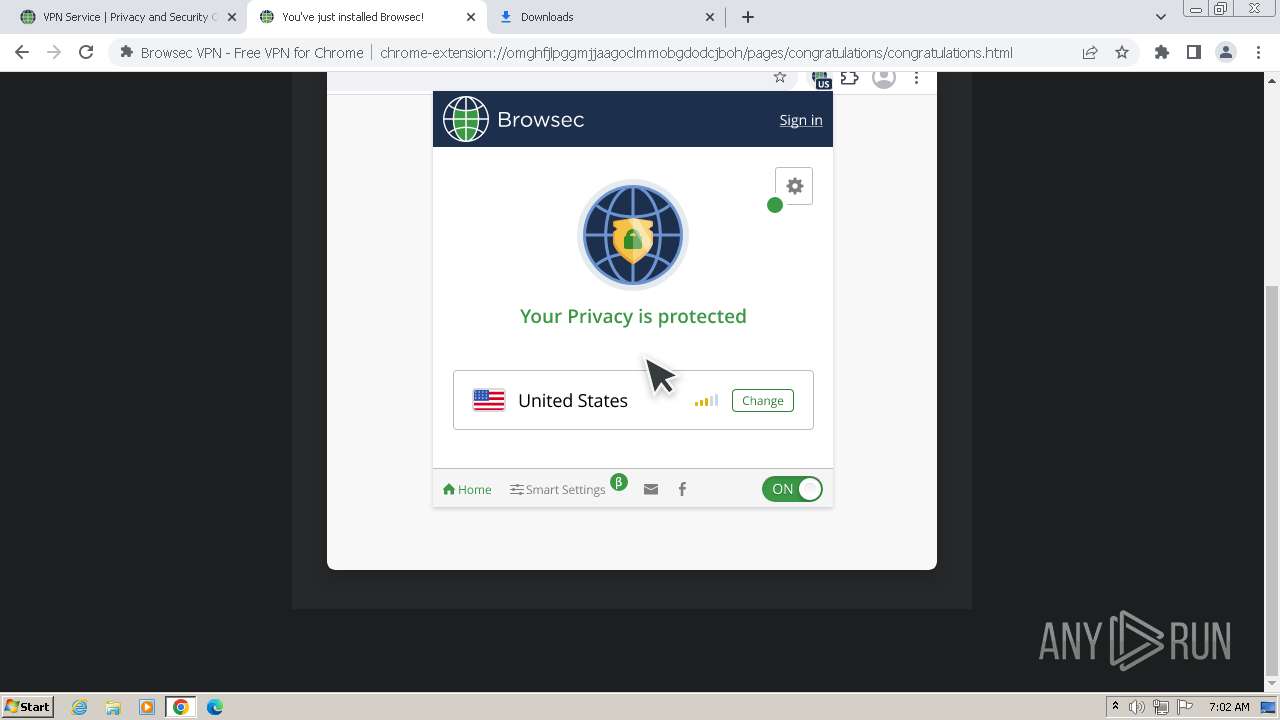Launch Internet Explorer from taskbar
Image resolution: width=1280 pixels, height=720 pixels.
[x=79, y=707]
